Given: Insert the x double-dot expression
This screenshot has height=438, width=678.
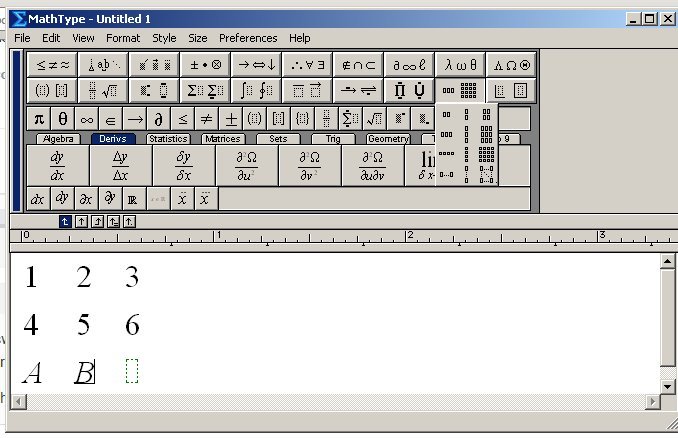Looking at the screenshot, I should point(182,199).
